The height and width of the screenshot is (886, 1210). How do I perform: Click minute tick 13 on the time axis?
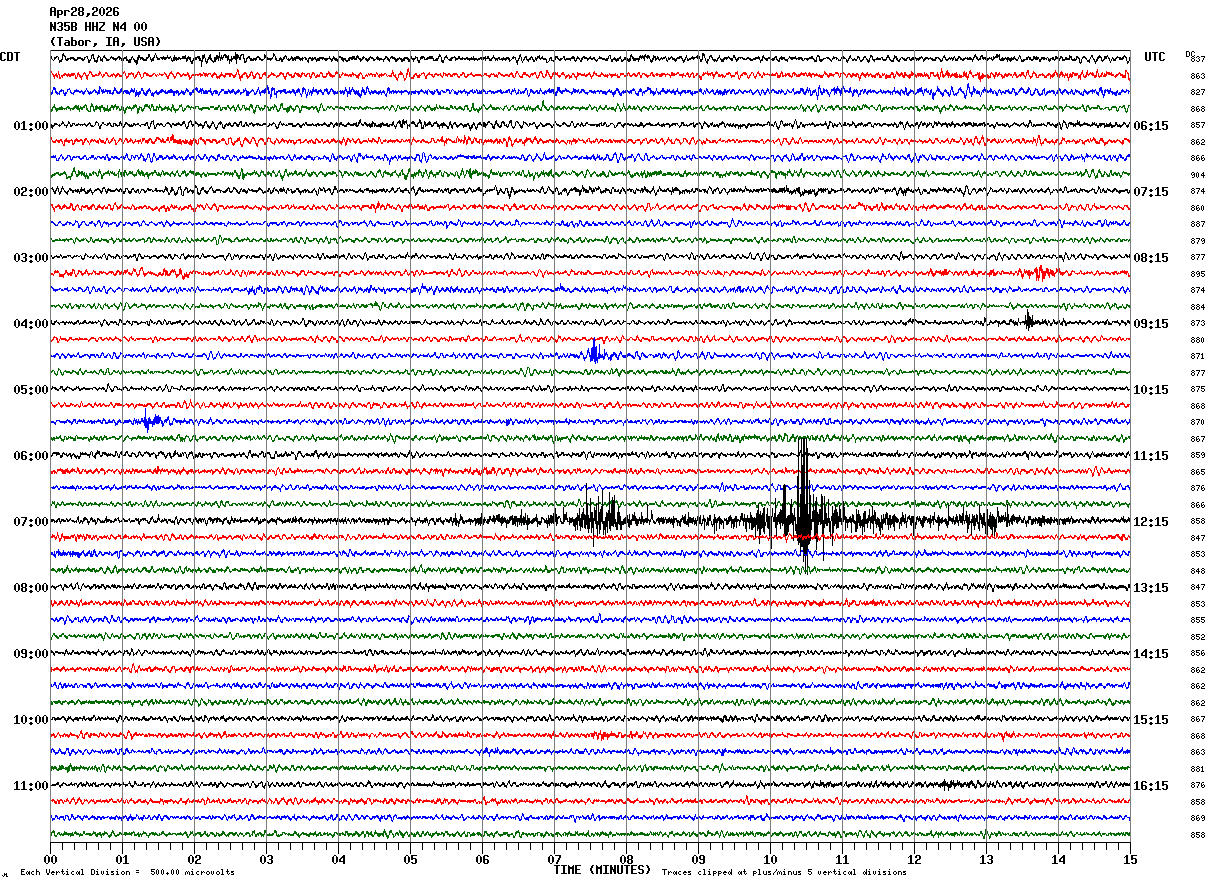(987, 859)
